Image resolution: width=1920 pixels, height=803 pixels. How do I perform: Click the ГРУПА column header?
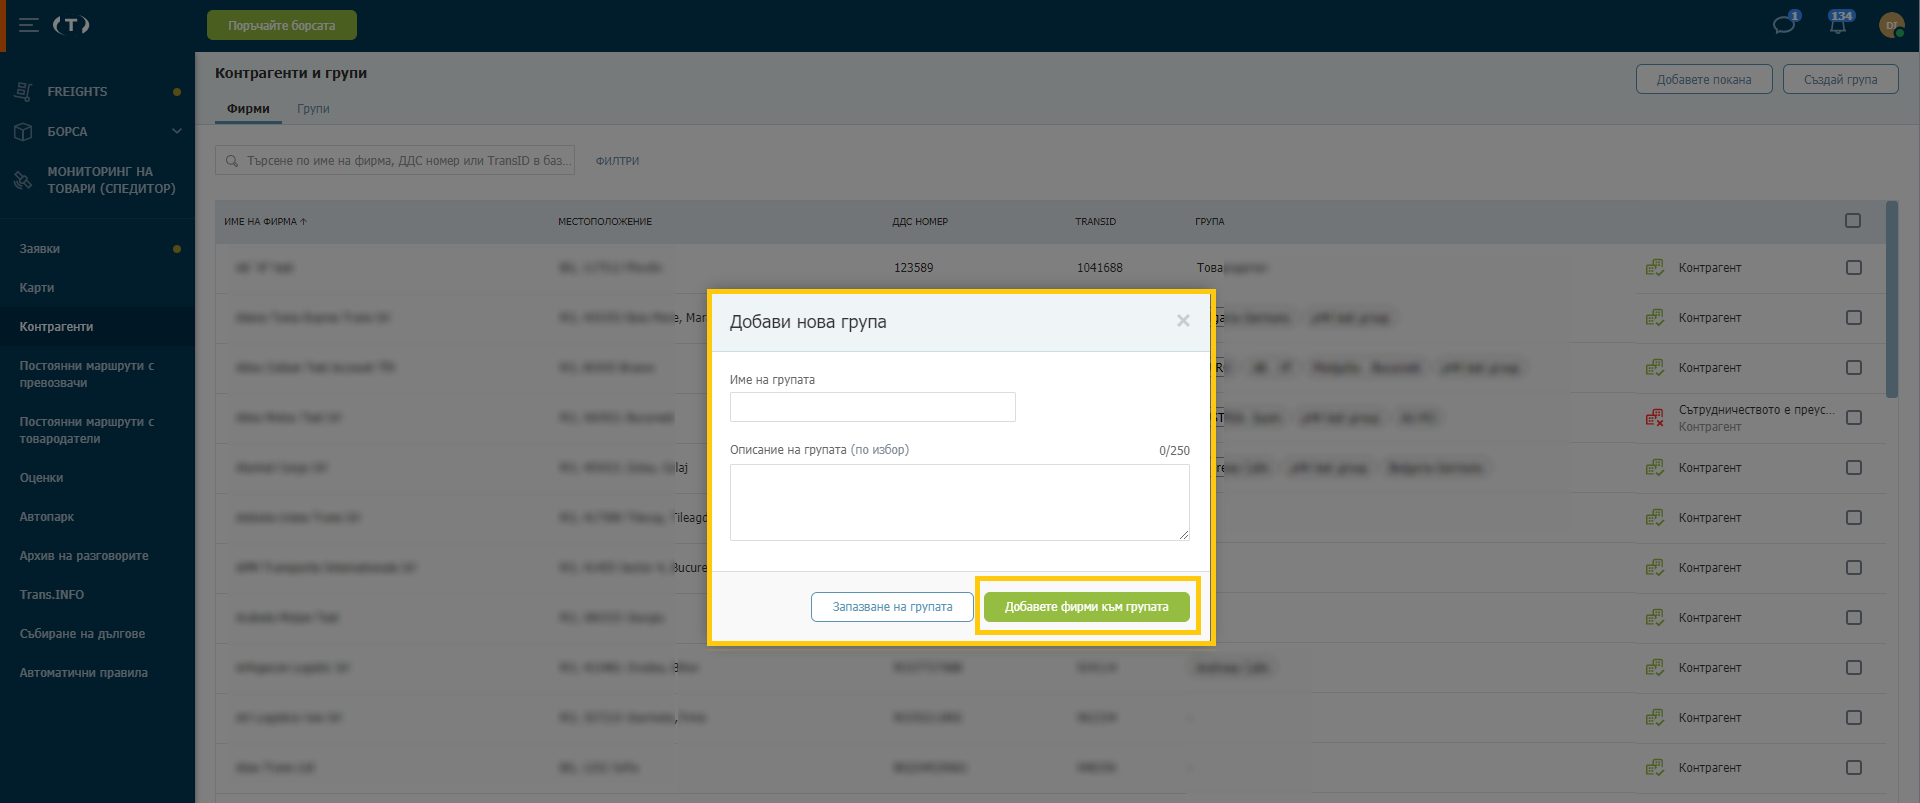(1209, 222)
